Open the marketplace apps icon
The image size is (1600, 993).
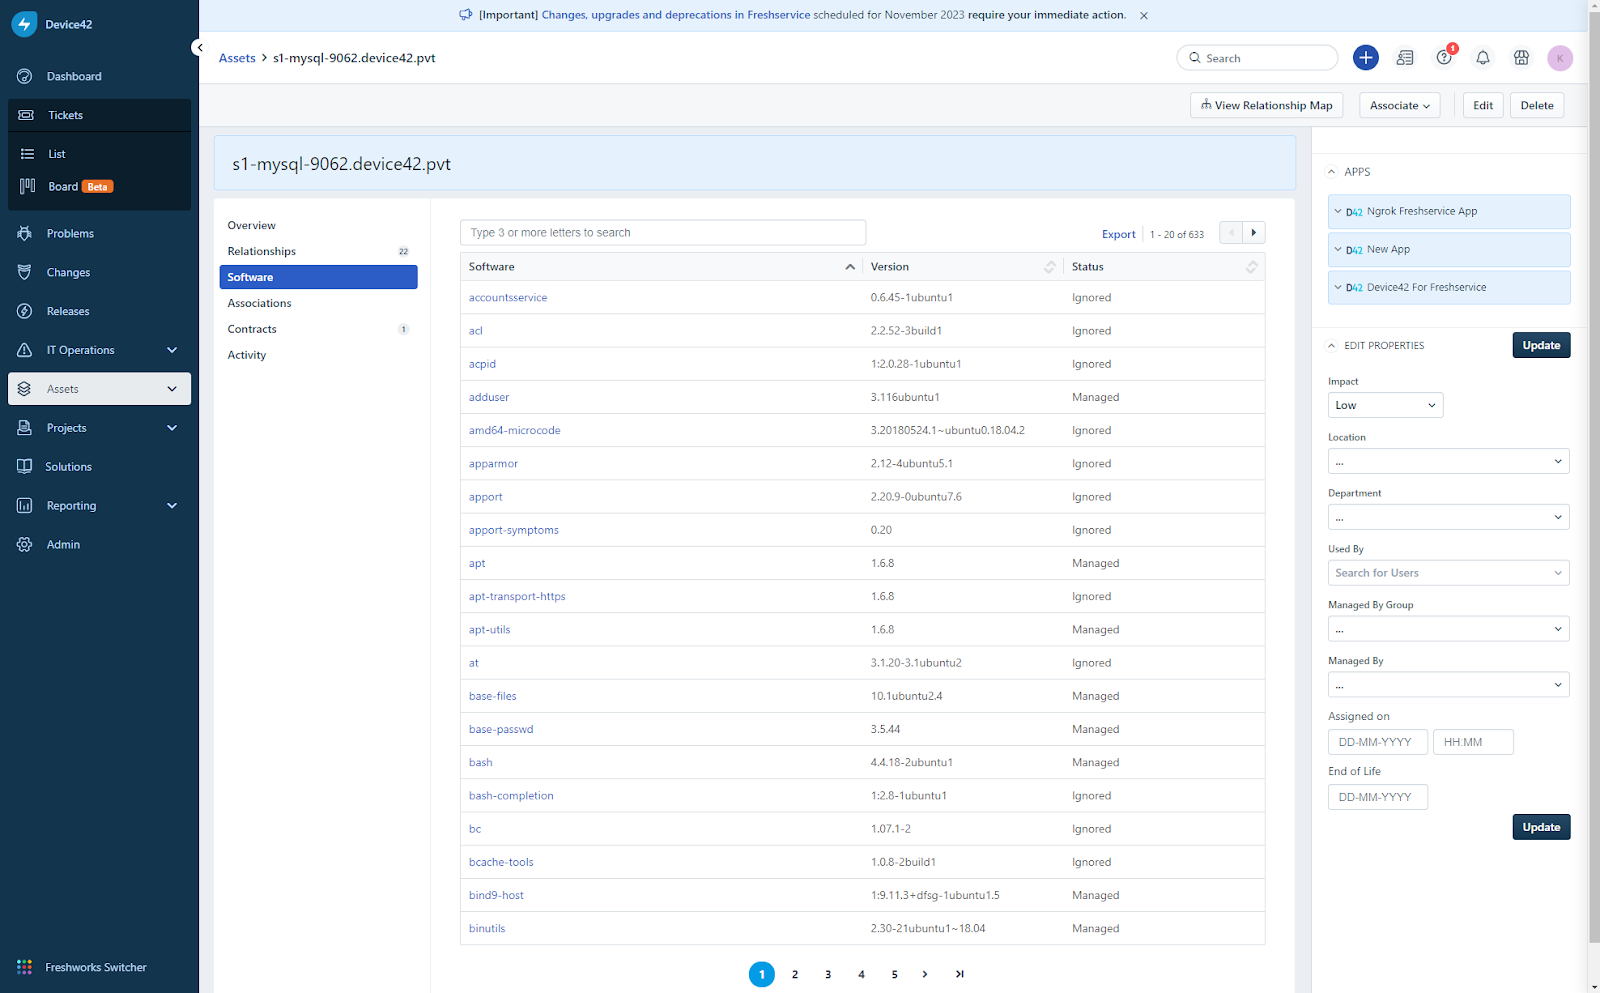coord(1521,58)
